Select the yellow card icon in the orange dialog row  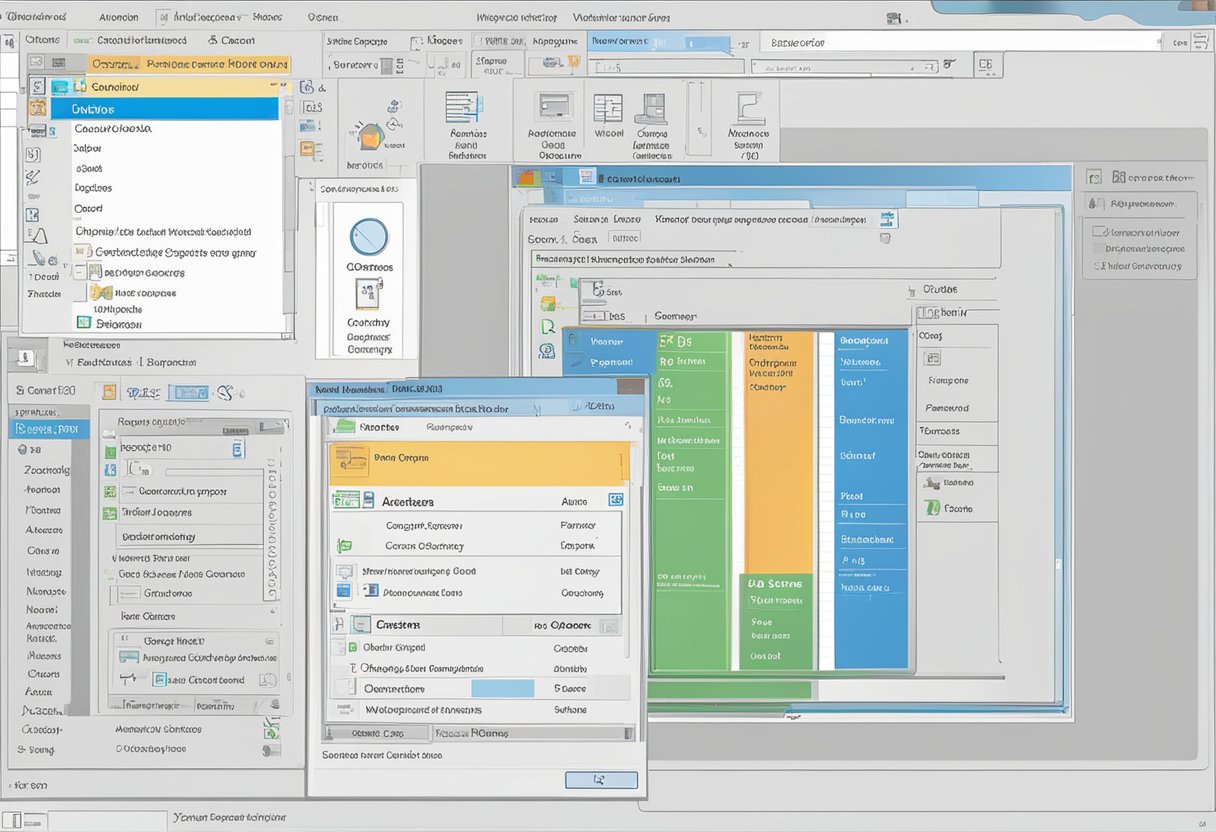[351, 458]
